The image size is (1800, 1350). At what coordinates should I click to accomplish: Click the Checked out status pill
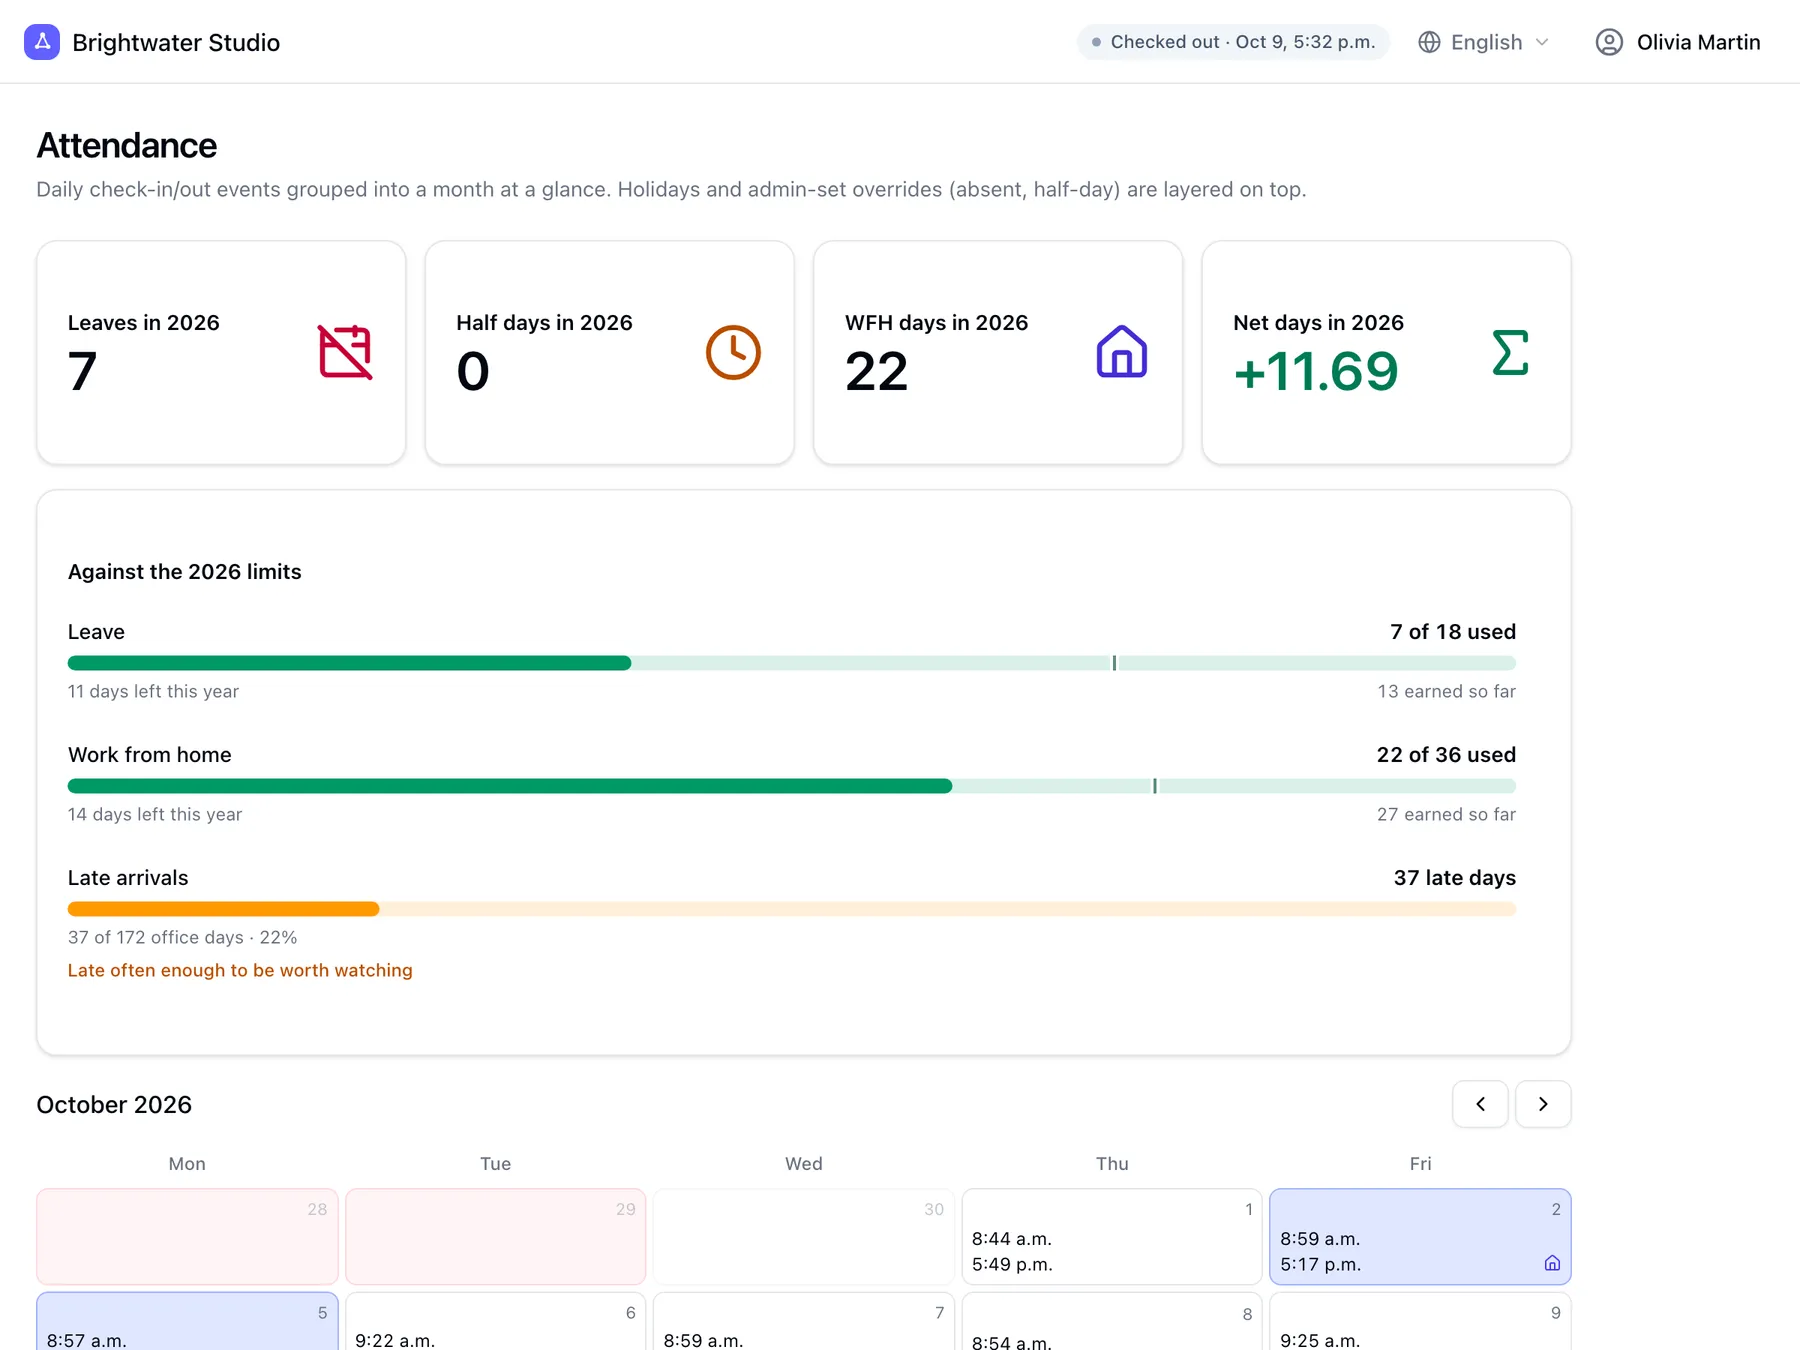coord(1233,42)
